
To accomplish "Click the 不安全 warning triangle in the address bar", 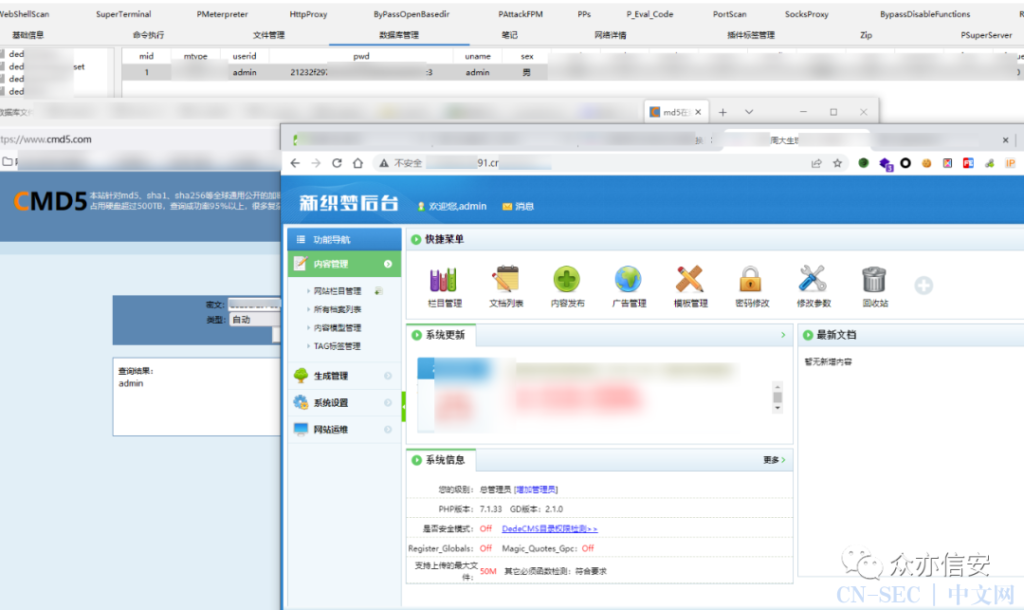I will (384, 163).
